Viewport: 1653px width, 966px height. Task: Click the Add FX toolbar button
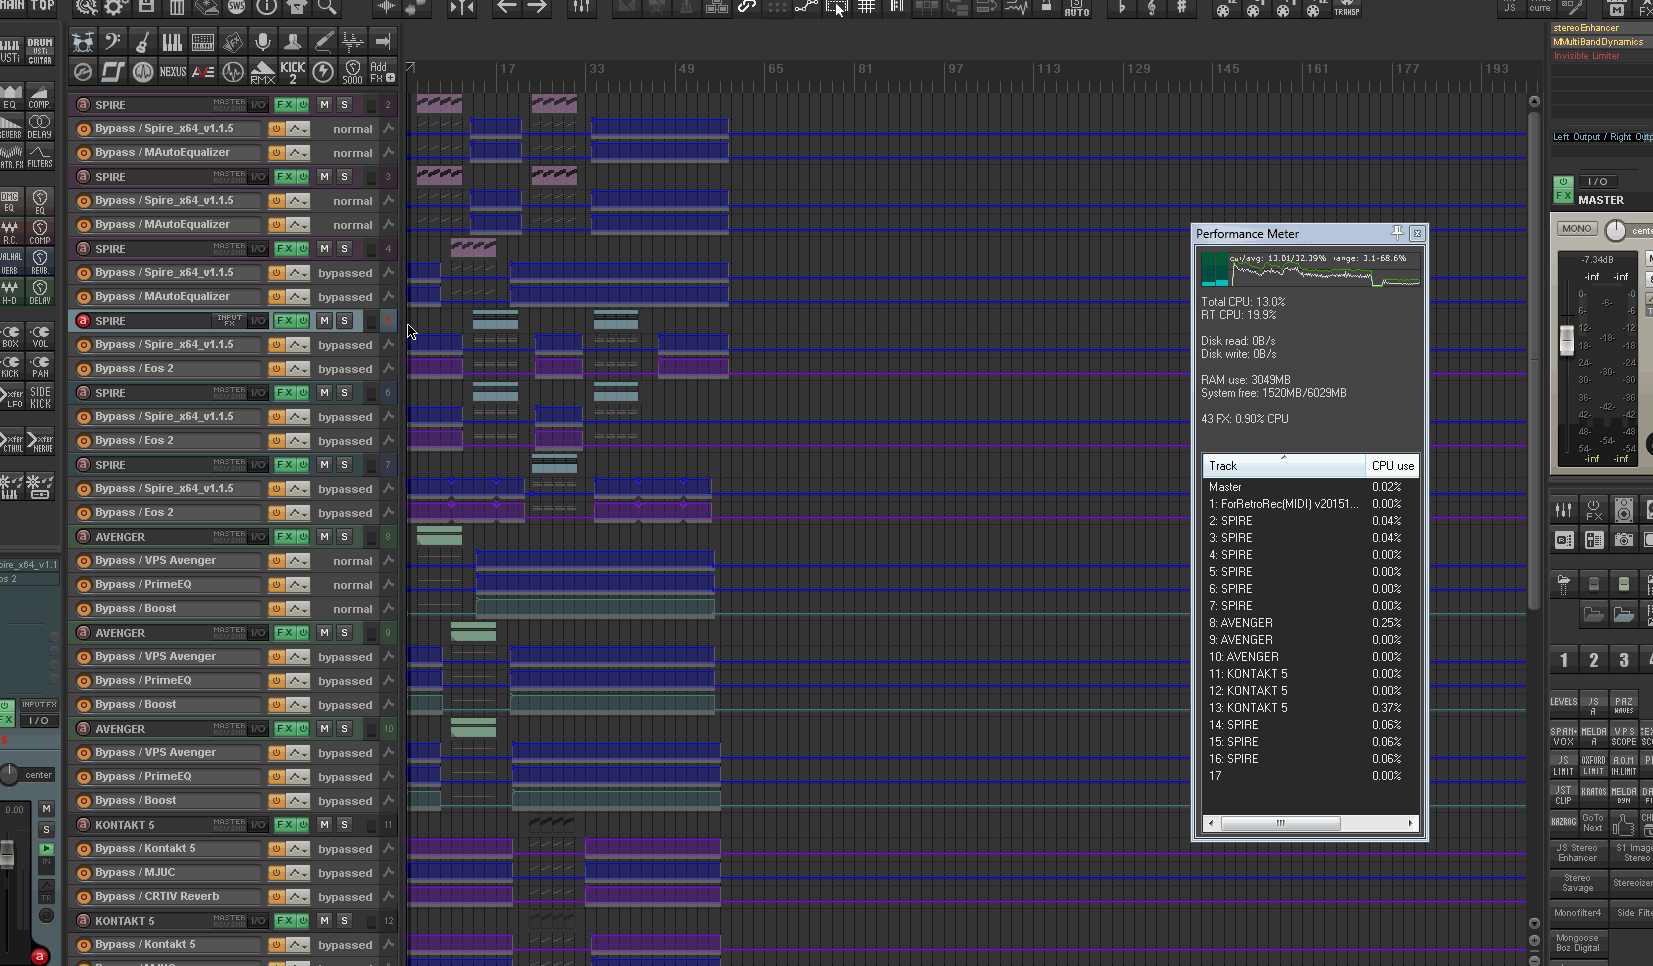coord(382,72)
